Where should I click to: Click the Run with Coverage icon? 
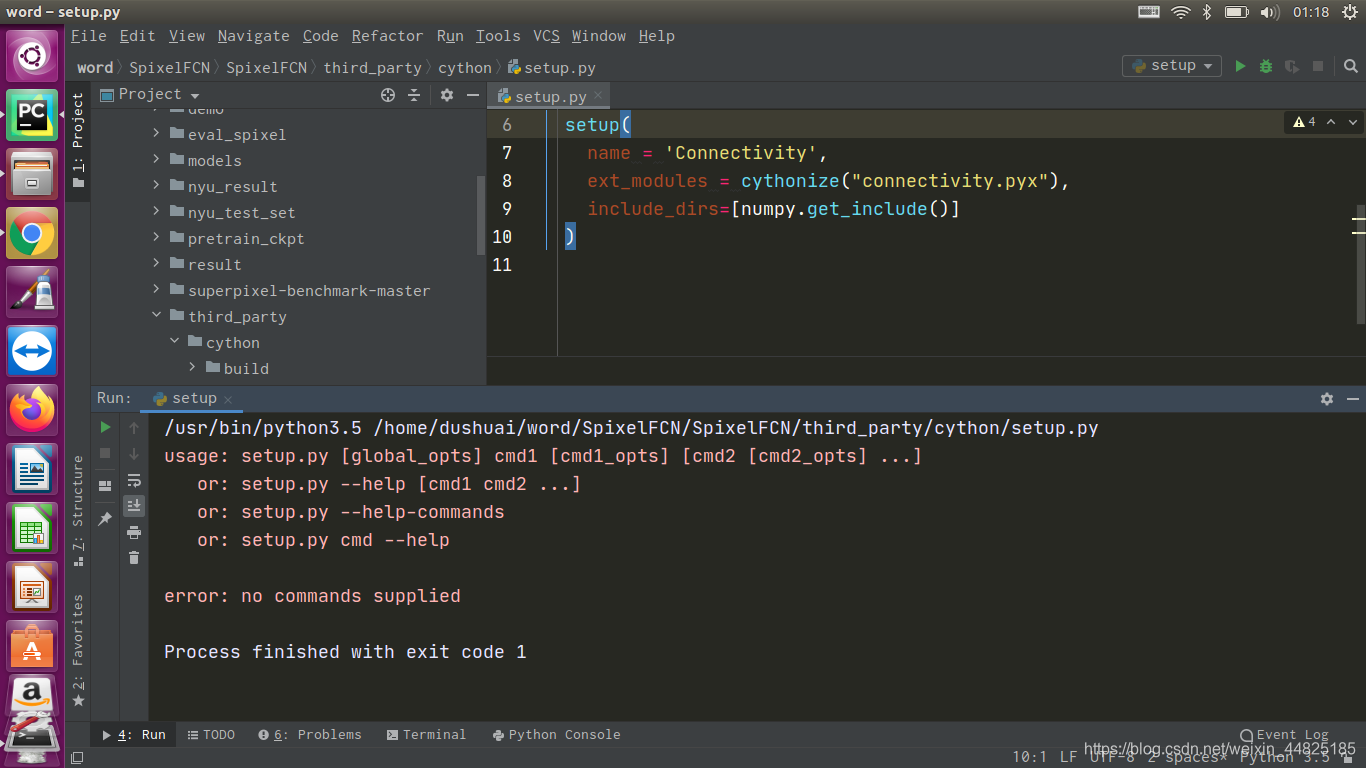(1292, 66)
